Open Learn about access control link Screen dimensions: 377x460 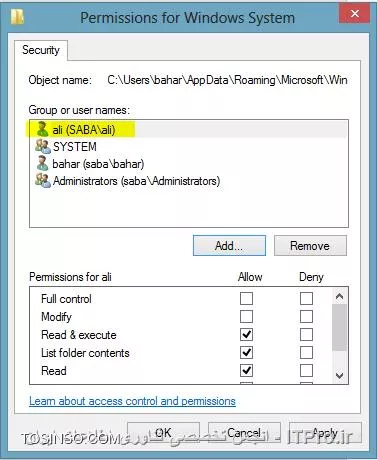click(x=132, y=401)
